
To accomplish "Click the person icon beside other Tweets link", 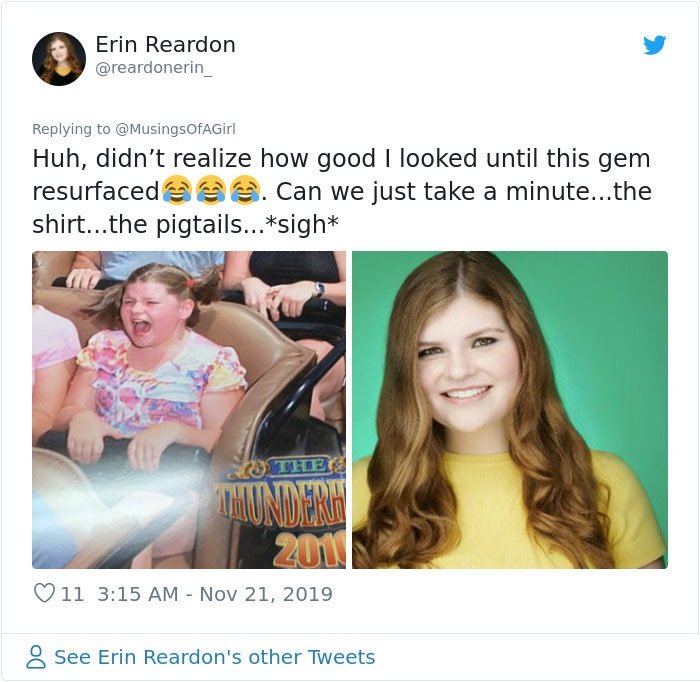I will [x=36, y=657].
